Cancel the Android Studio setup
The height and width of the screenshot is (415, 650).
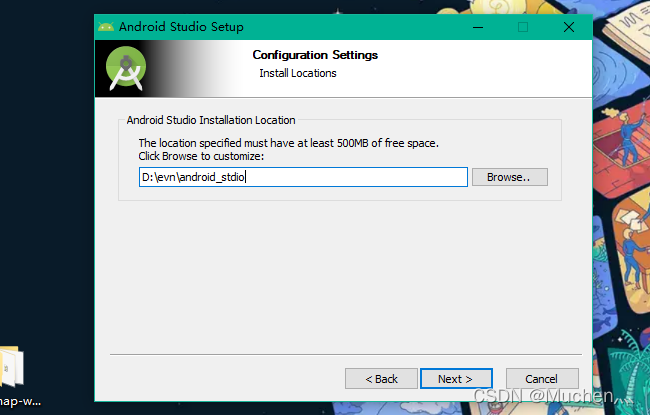[542, 379]
